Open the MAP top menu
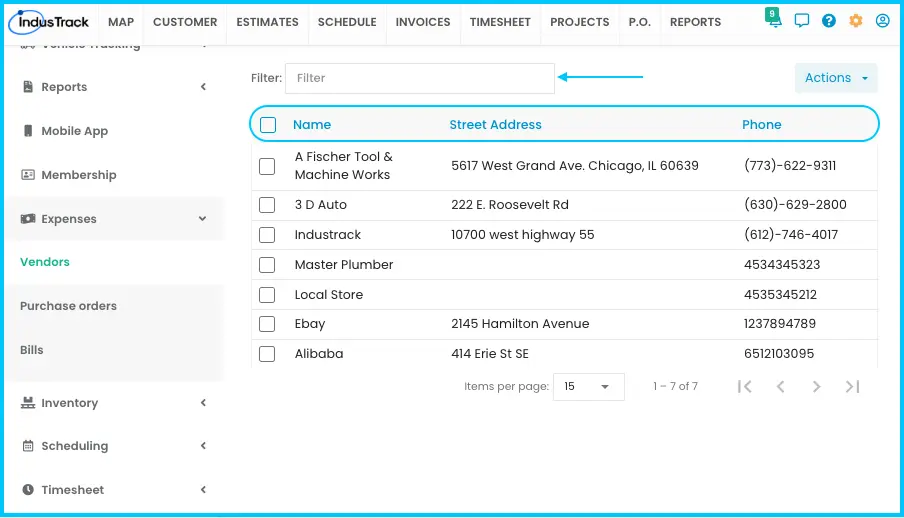904x518 pixels. [121, 22]
